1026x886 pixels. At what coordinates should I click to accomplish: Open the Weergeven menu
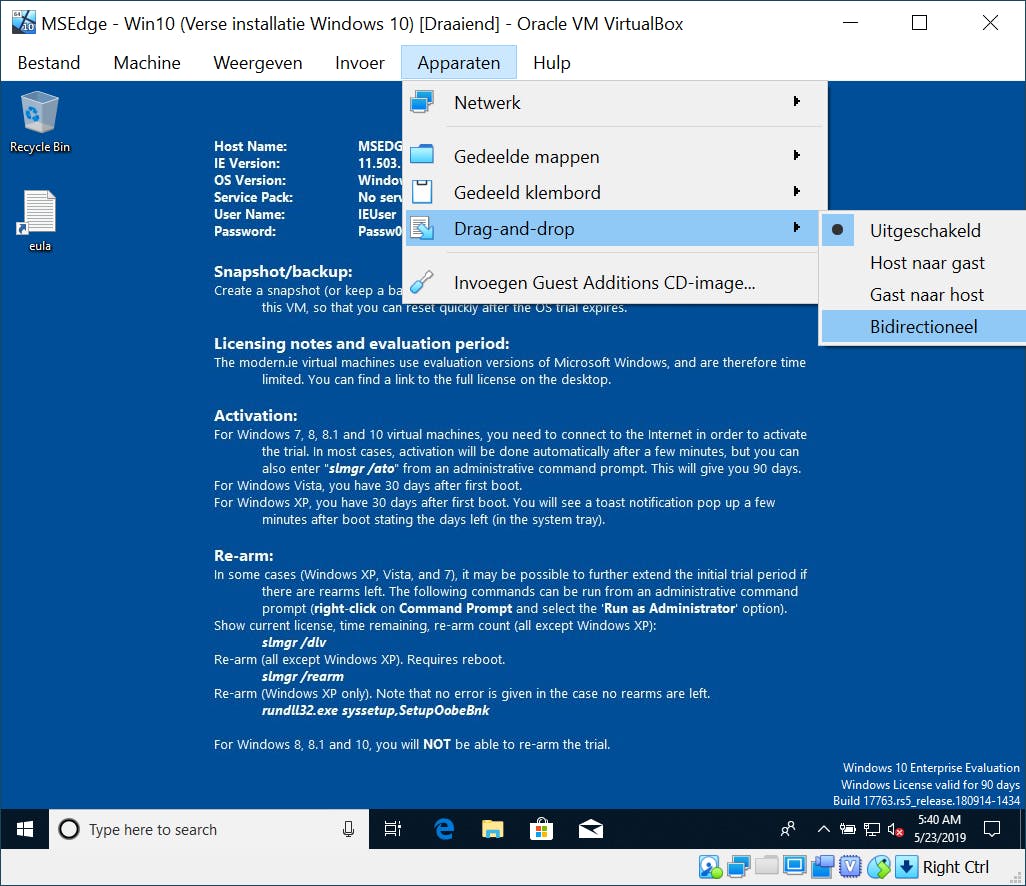tap(258, 63)
